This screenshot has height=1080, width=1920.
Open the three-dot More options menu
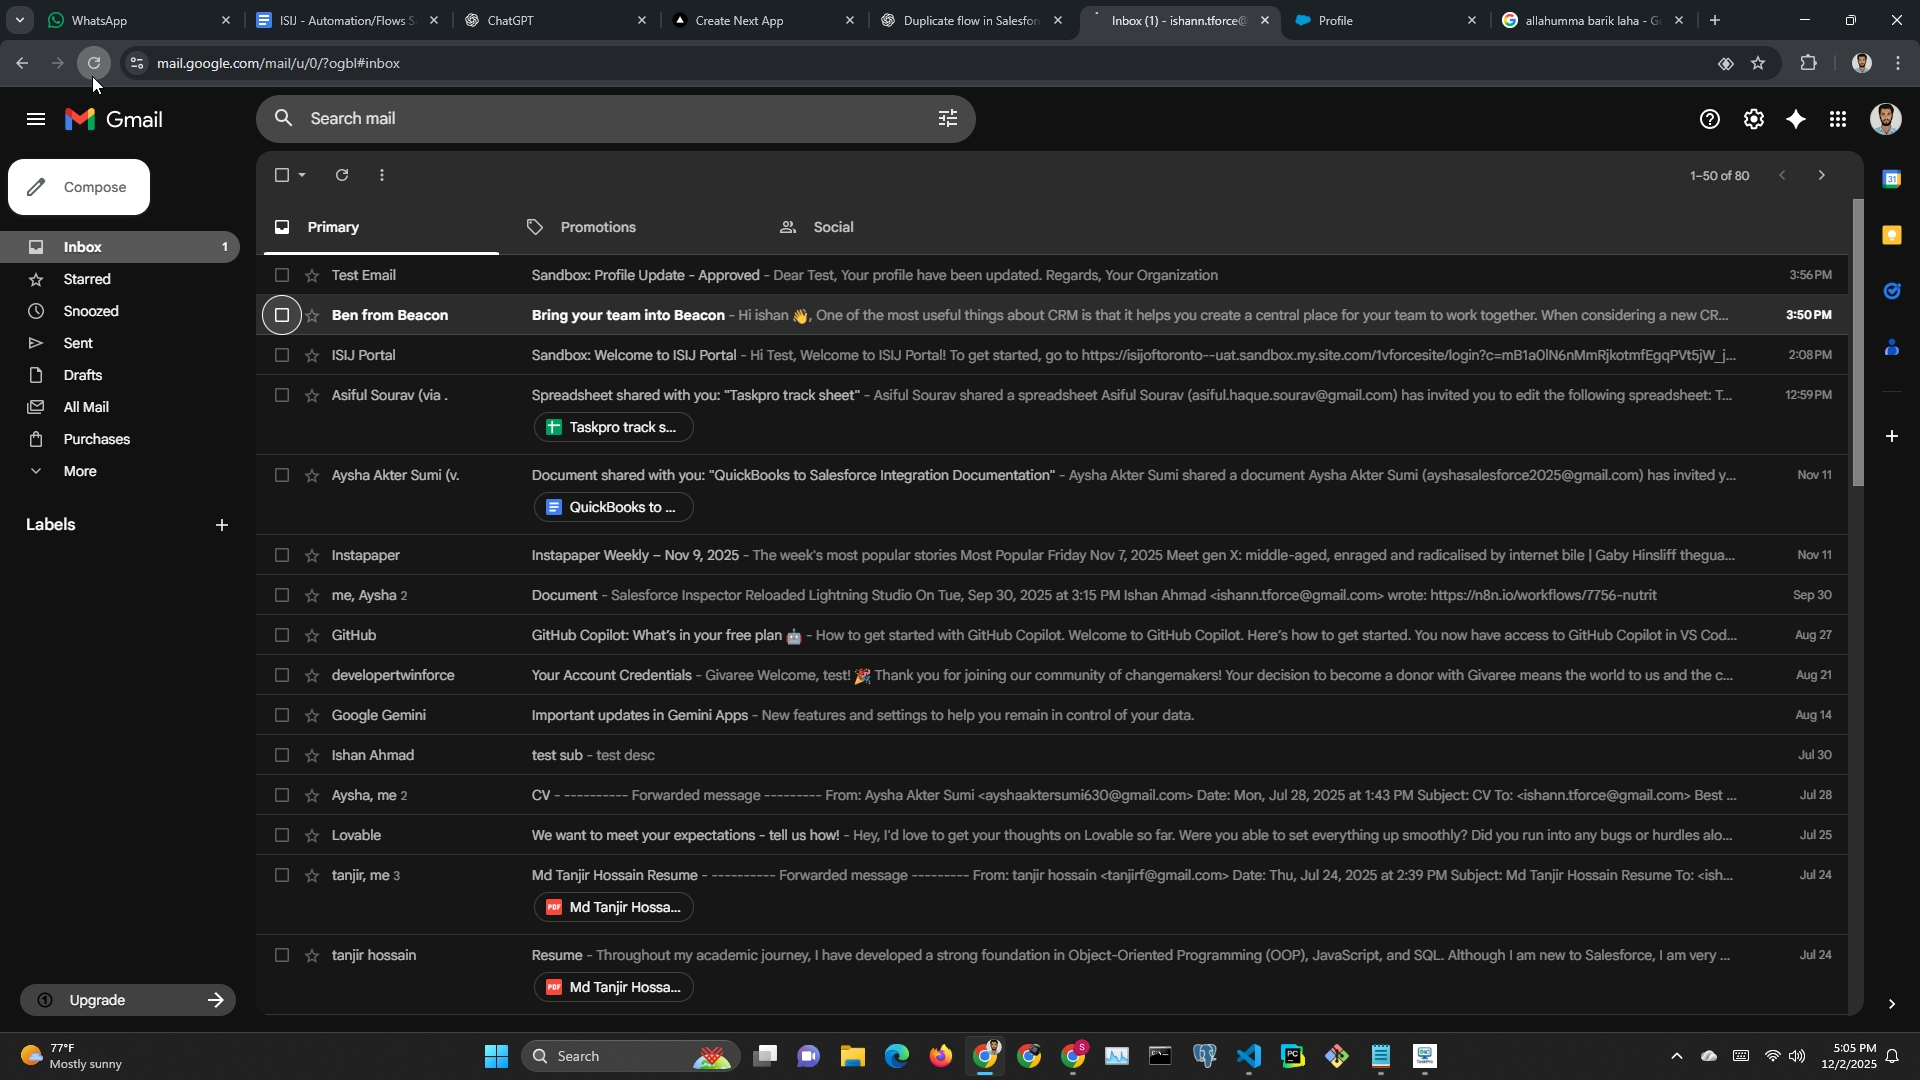pyautogui.click(x=382, y=175)
